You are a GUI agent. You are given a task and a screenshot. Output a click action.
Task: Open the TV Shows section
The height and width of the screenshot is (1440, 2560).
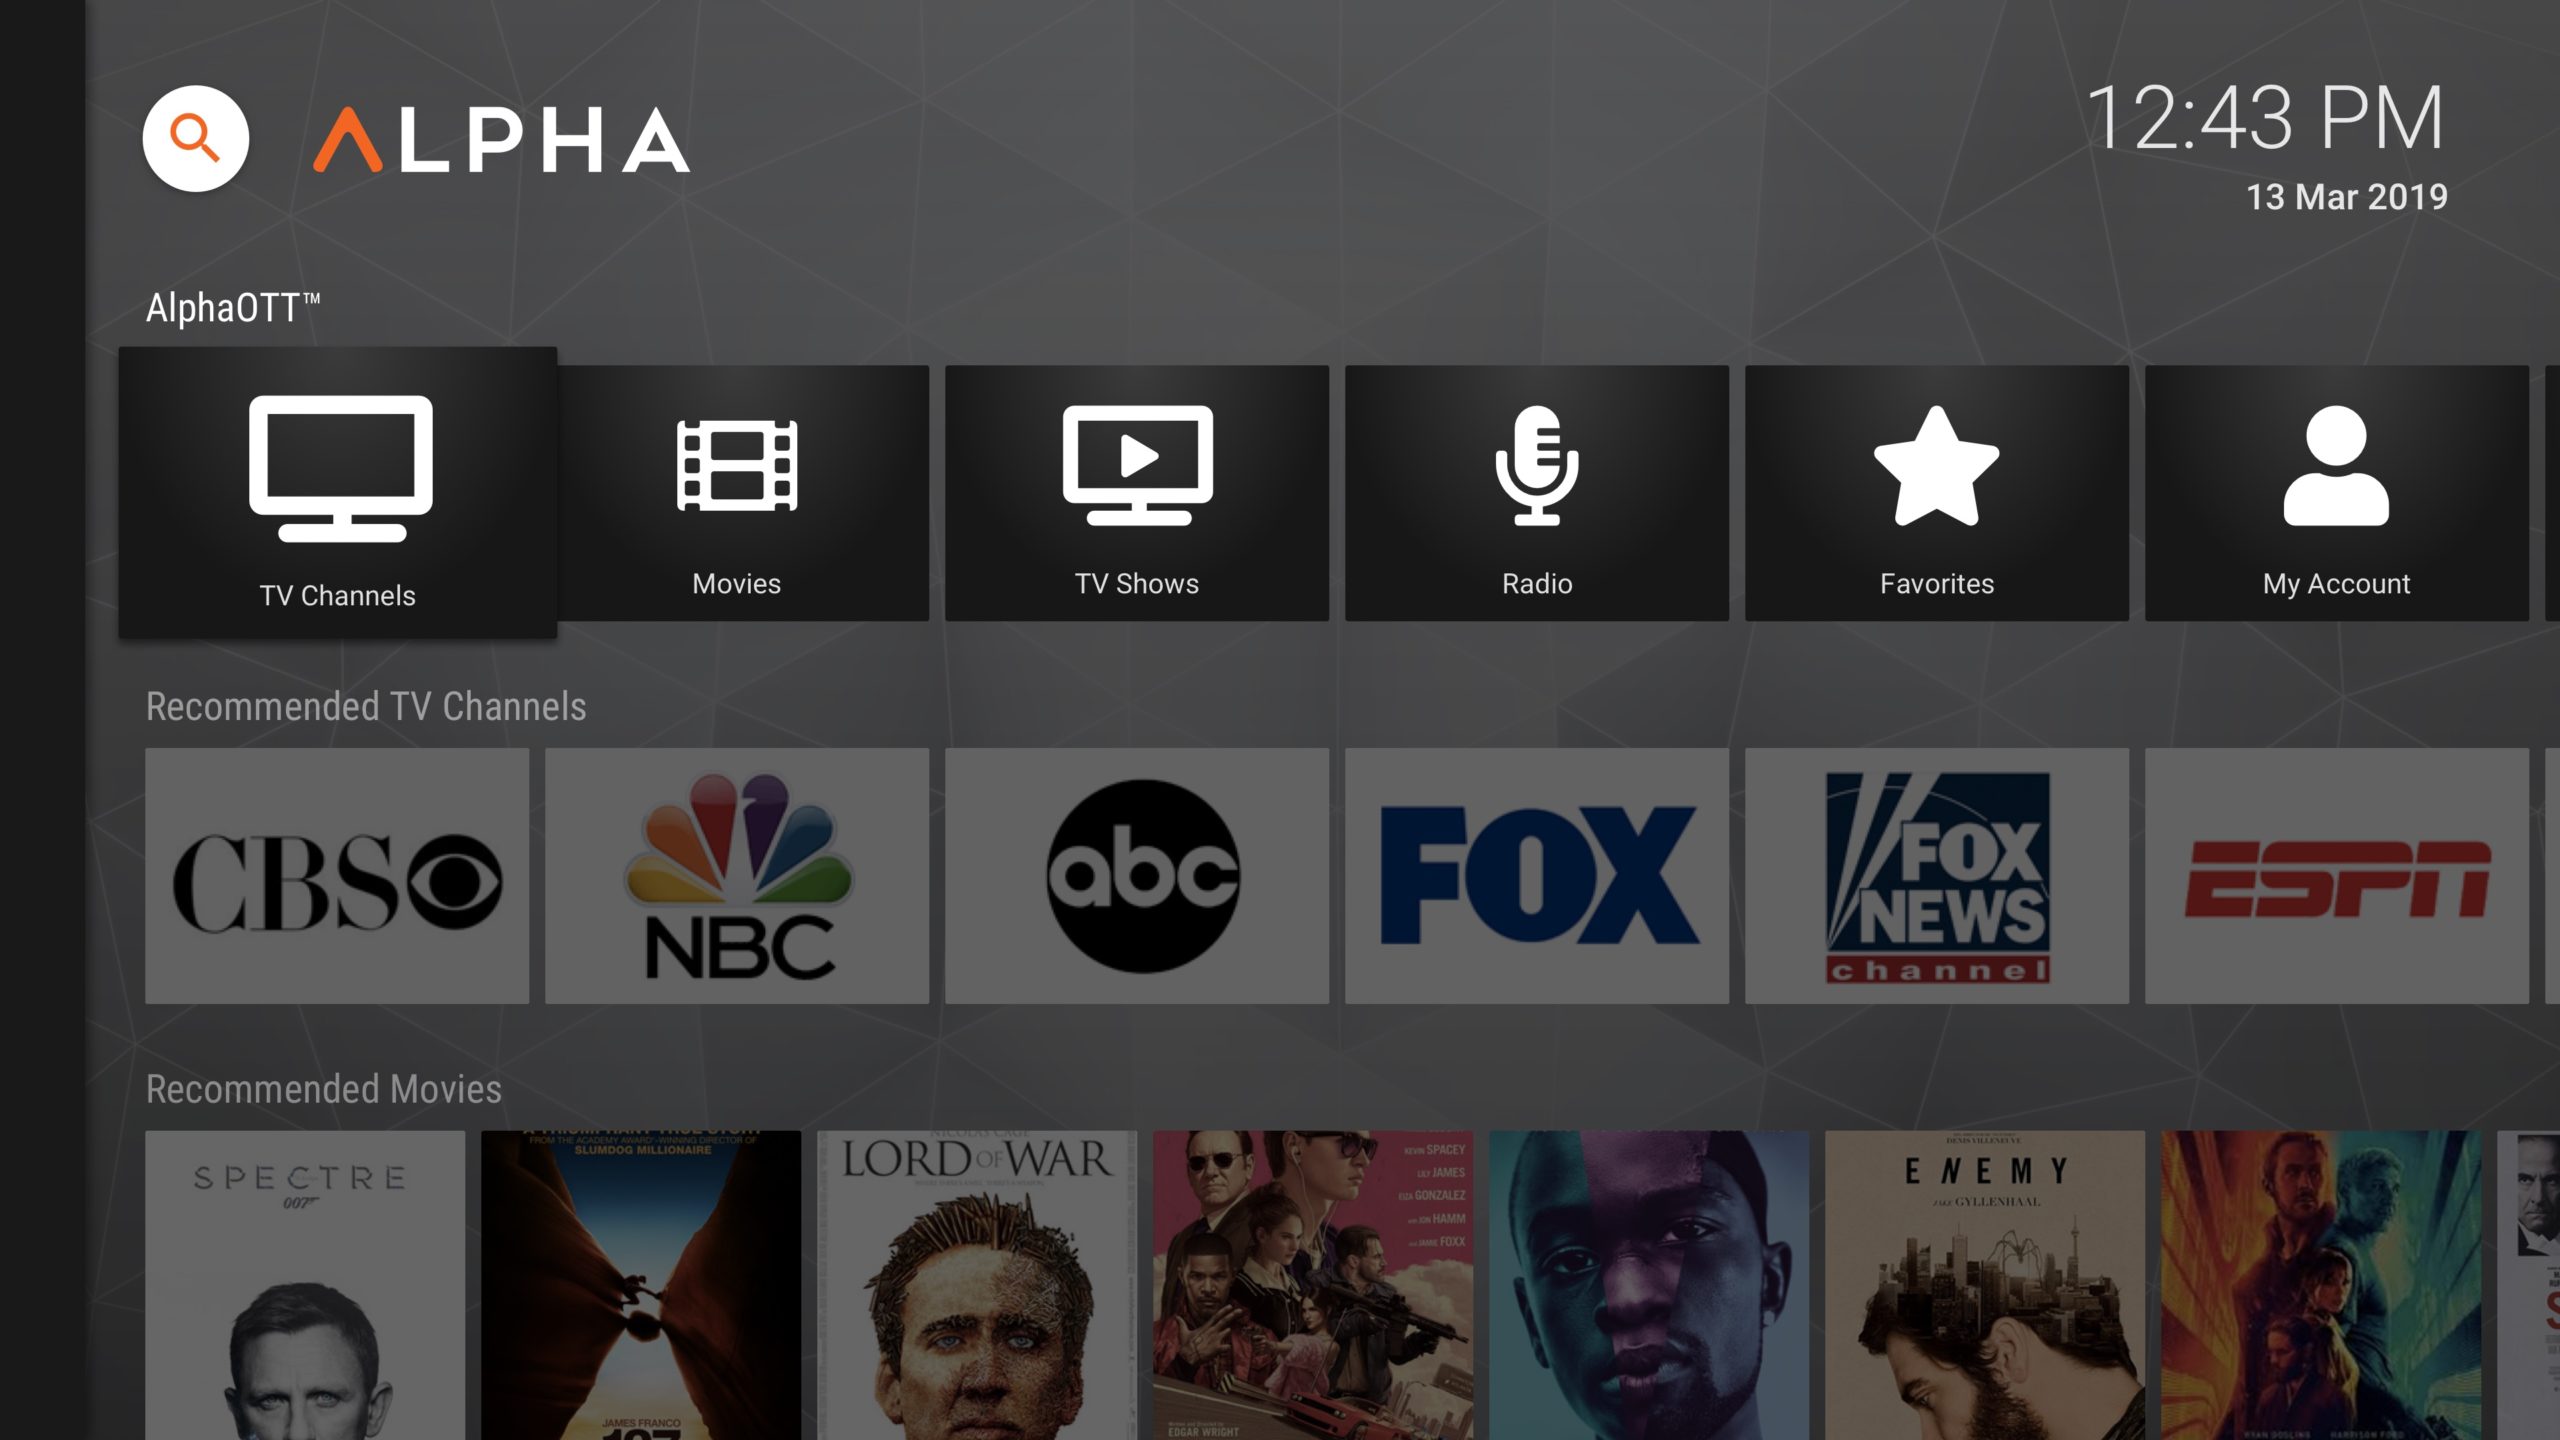[1138, 494]
